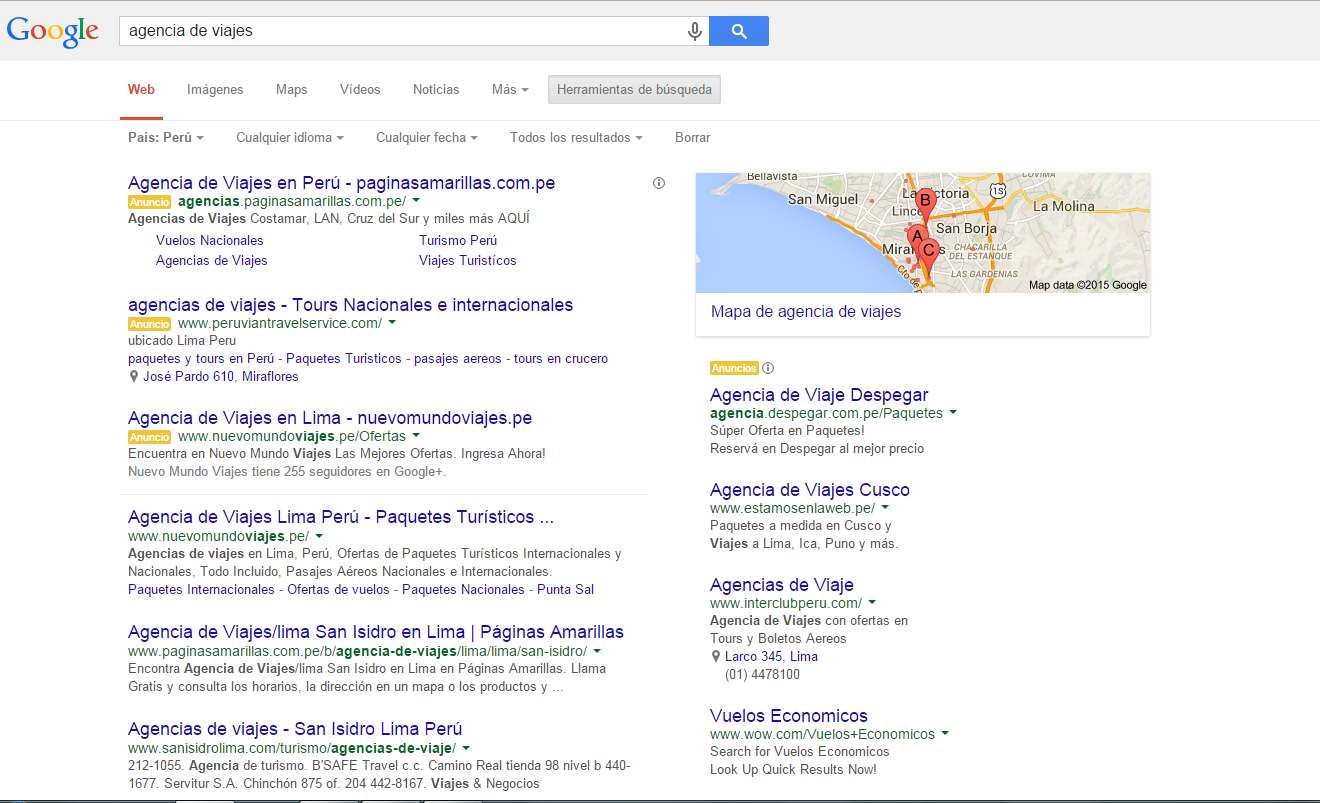
Task: Open Turismo Perú sitelink
Action: click(x=458, y=240)
